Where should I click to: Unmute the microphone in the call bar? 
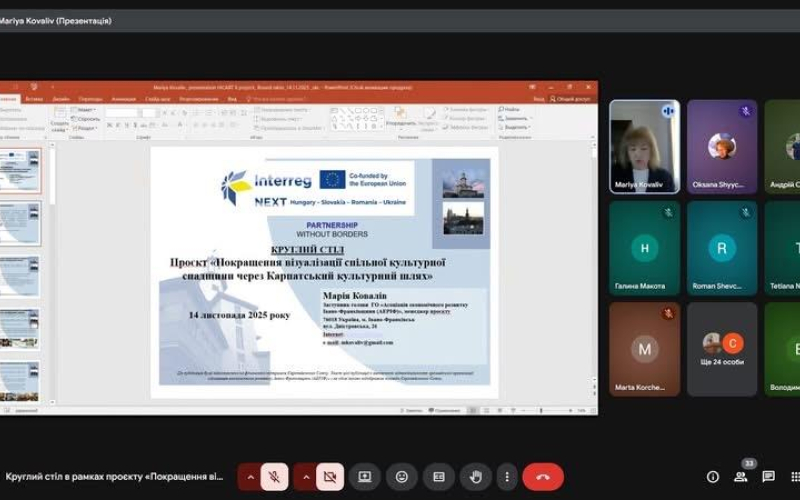click(x=274, y=477)
